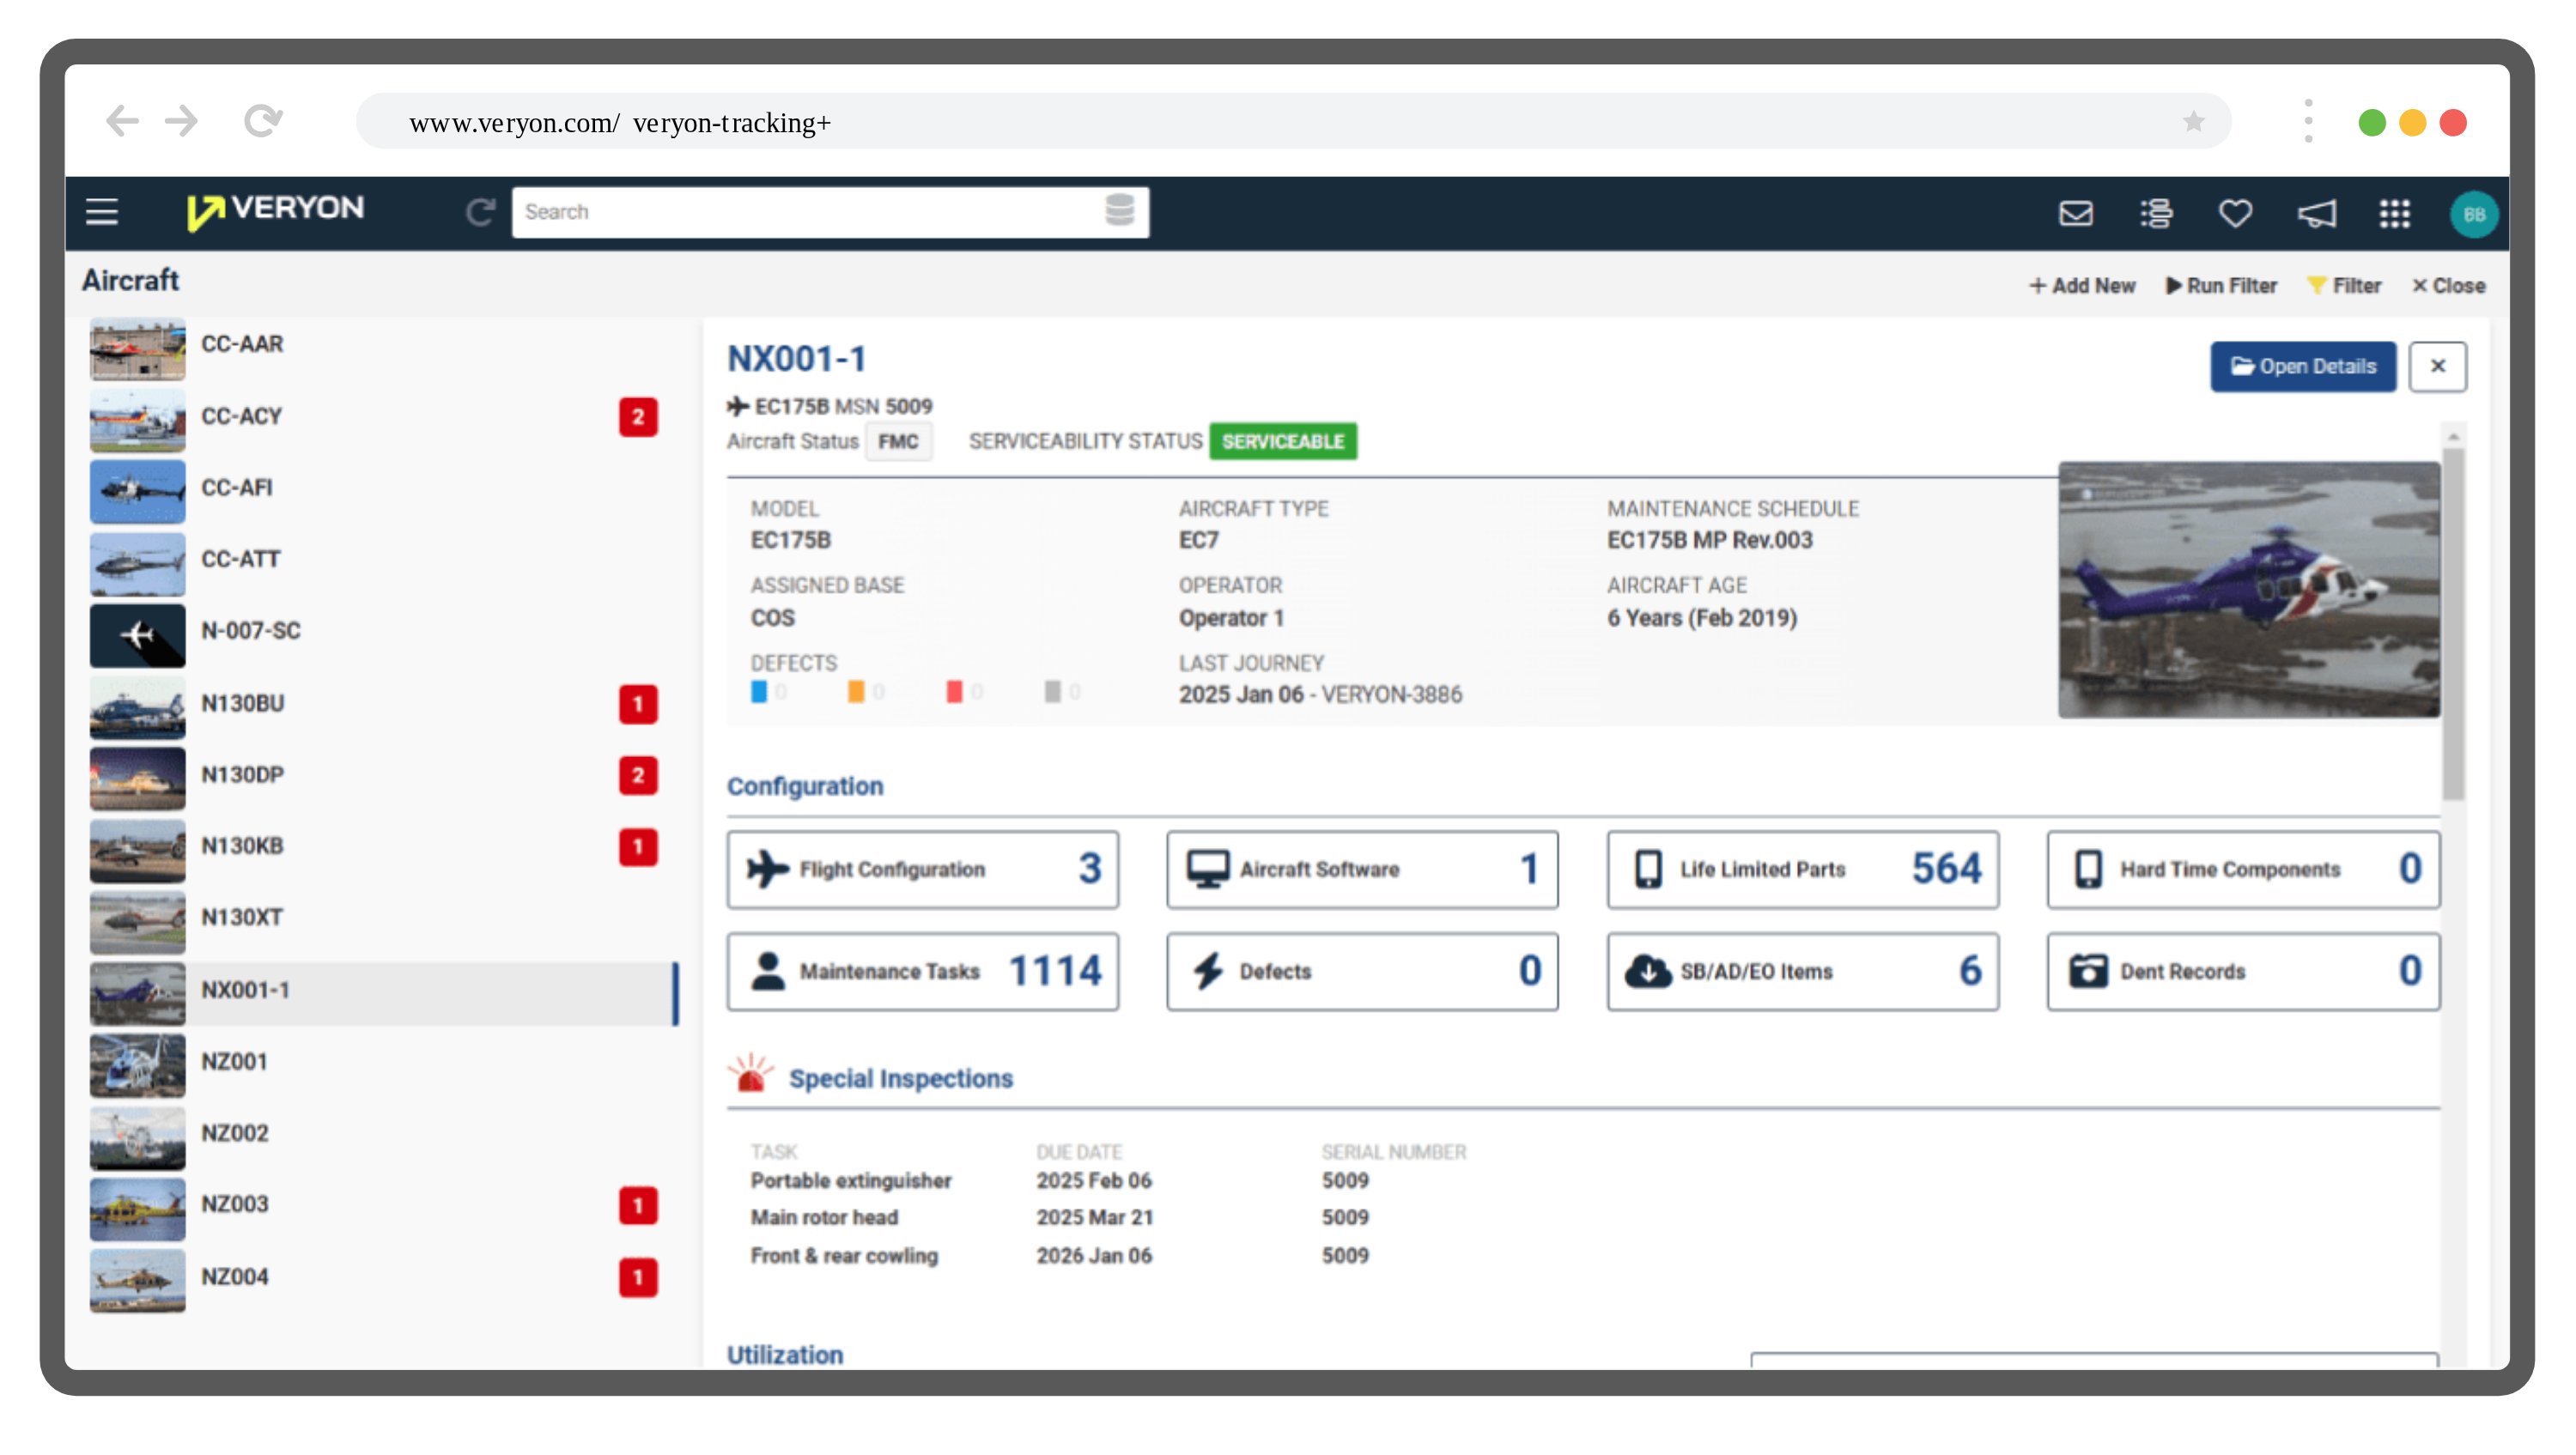The height and width of the screenshot is (1455, 2576).
Task: Click Open Details button
Action: pyautogui.click(x=2302, y=367)
